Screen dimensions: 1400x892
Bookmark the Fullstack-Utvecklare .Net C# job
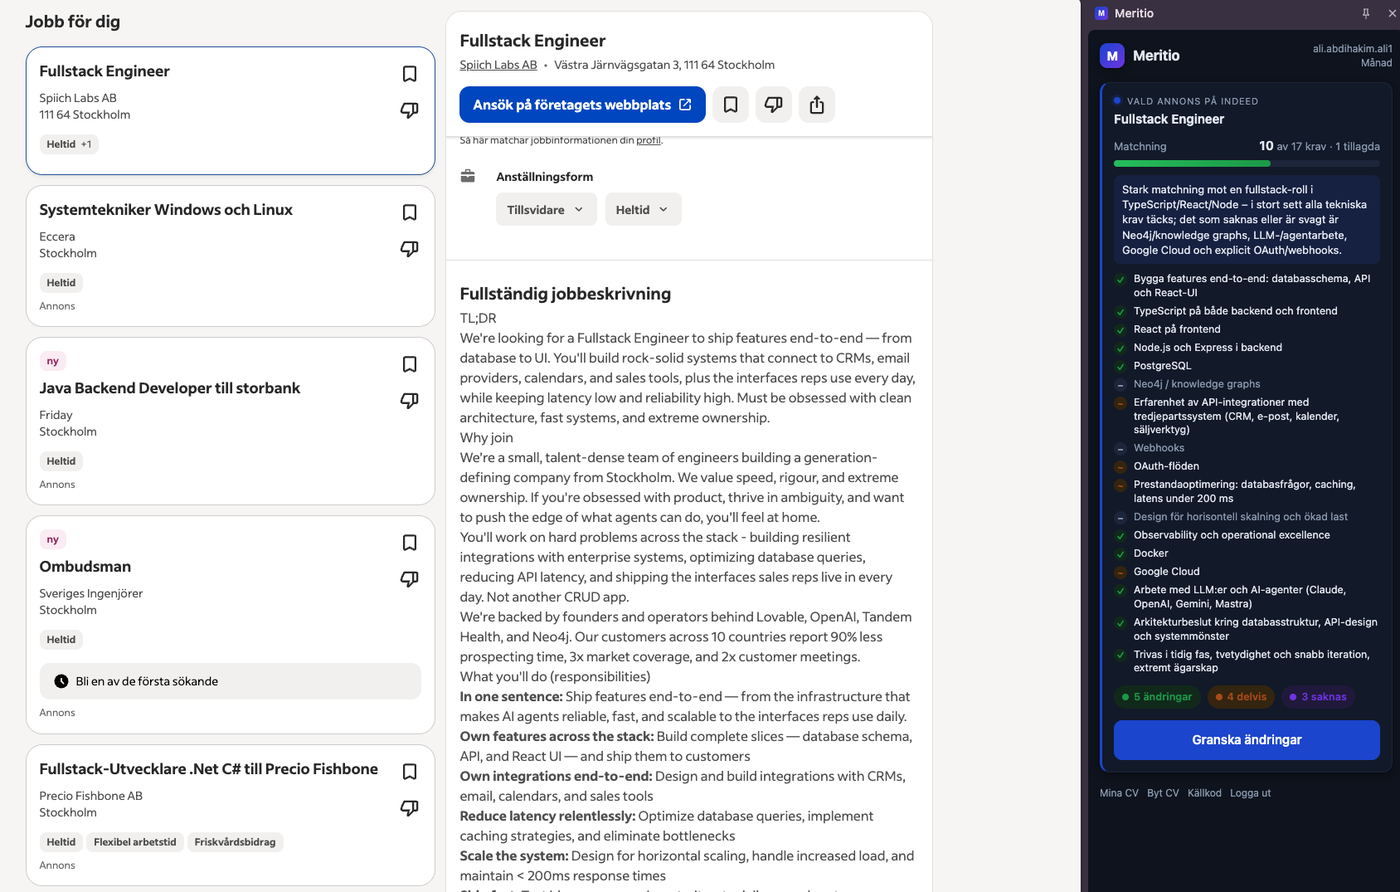pos(409,771)
